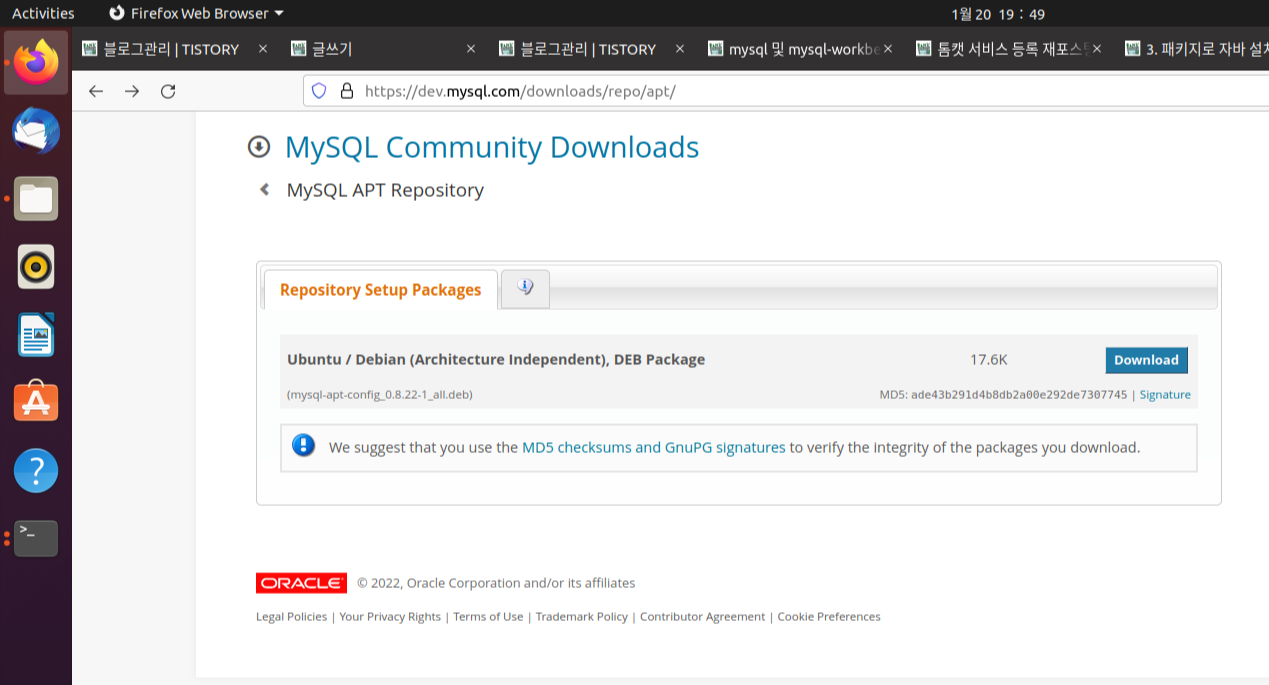Open the Firefox Web Browser app menu
The image size is (1269, 685).
pyautogui.click(x=196, y=13)
